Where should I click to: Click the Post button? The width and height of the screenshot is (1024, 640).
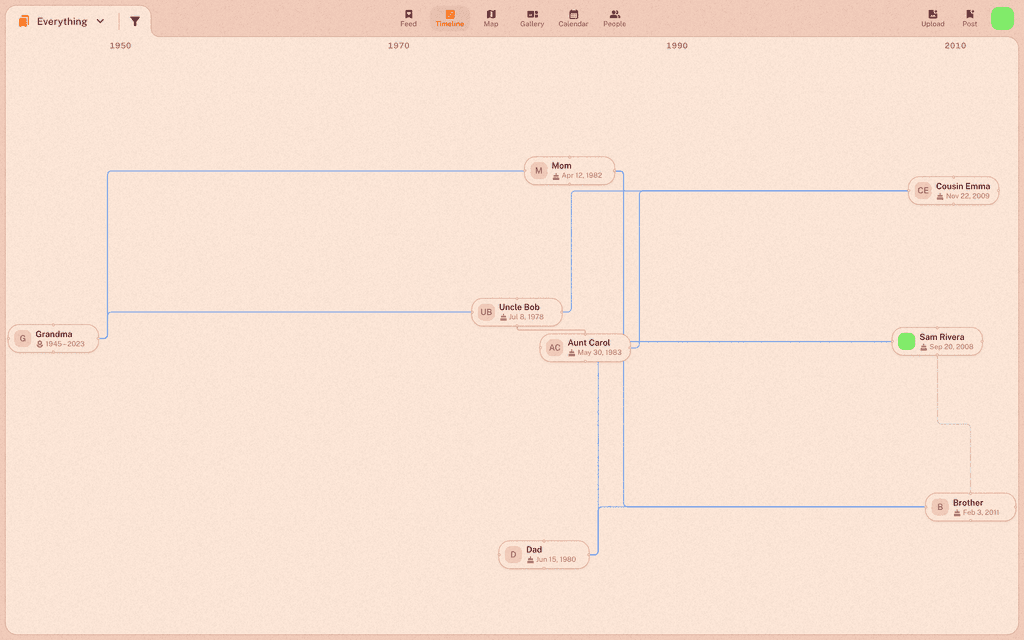click(969, 18)
